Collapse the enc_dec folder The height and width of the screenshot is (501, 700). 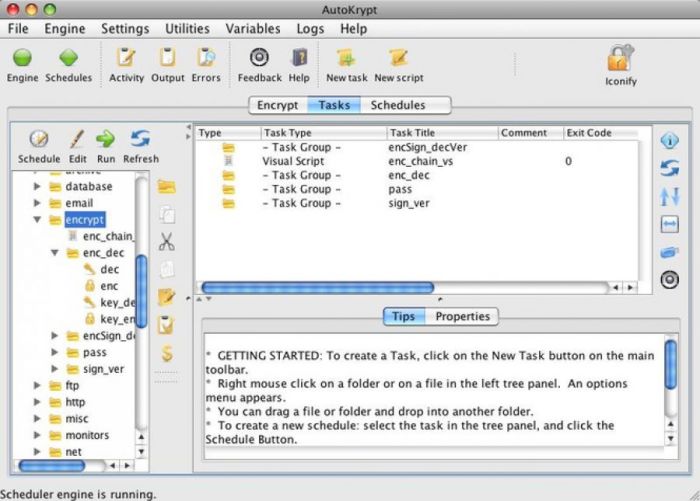click(54, 253)
